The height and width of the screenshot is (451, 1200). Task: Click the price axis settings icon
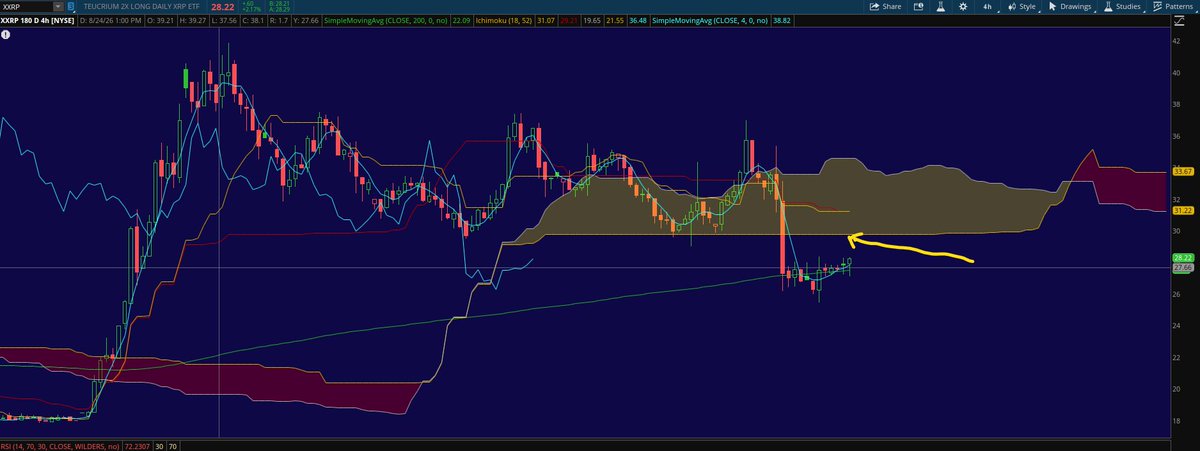click(1179, 21)
